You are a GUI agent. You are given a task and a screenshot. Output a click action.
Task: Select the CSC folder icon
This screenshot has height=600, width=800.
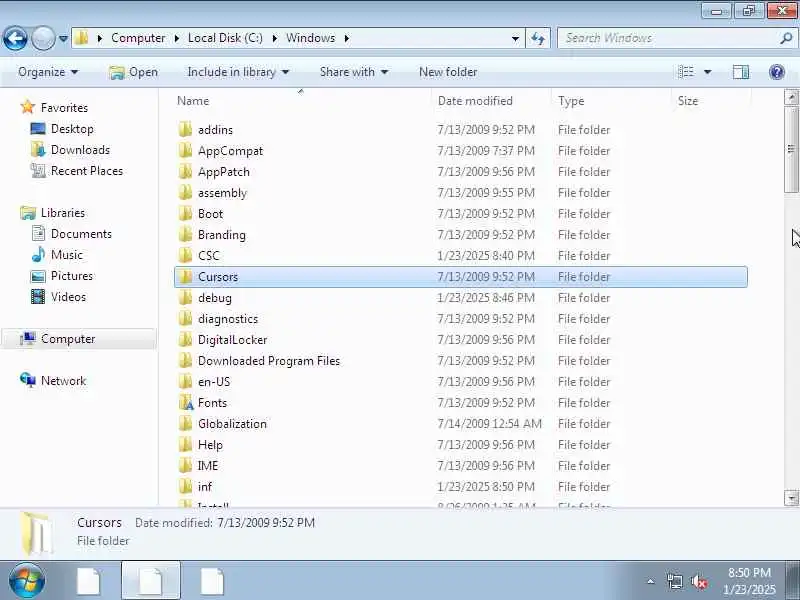tap(185, 255)
